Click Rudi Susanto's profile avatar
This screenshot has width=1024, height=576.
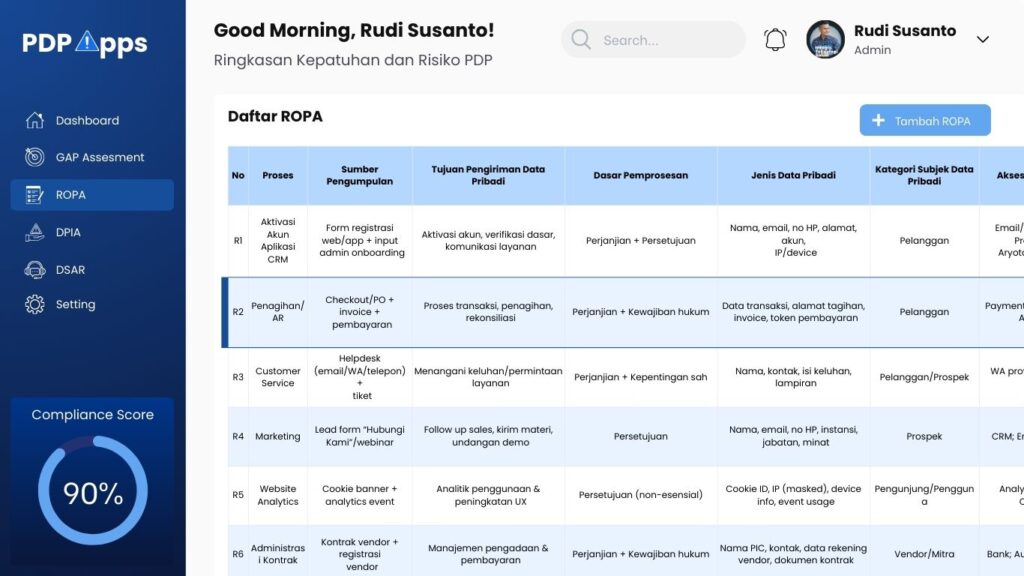824,40
